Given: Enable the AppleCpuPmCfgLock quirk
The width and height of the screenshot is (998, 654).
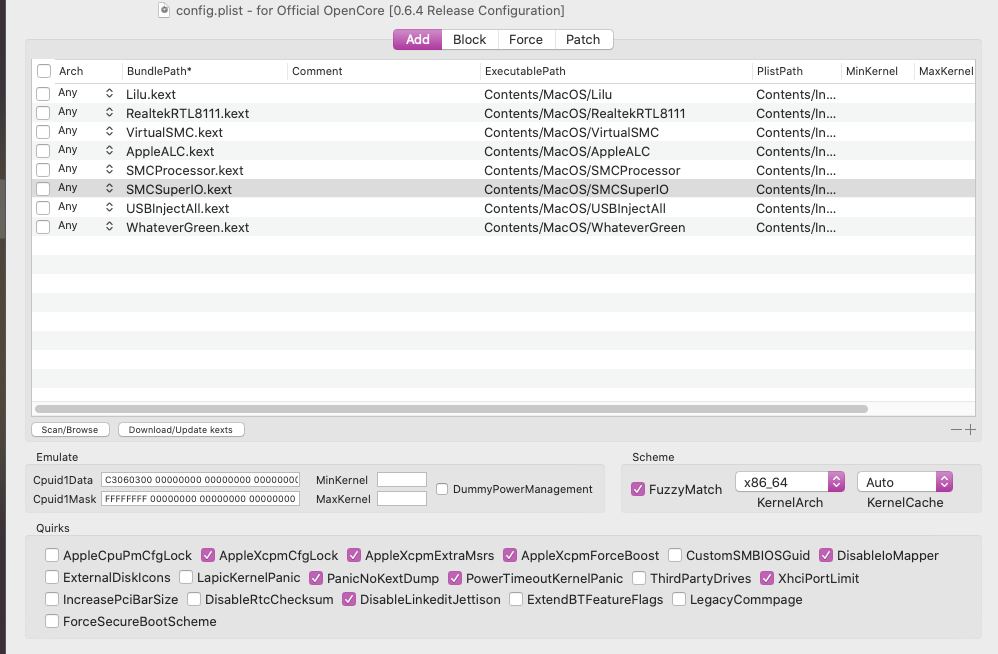Looking at the screenshot, I should 52,555.
